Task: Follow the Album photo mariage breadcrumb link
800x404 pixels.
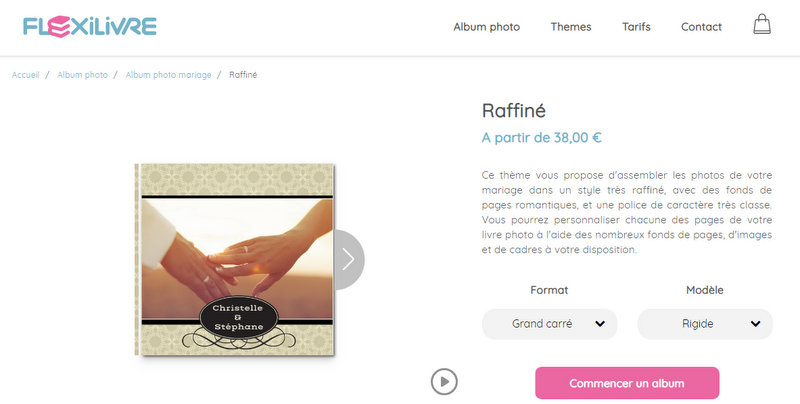Action: (168, 75)
